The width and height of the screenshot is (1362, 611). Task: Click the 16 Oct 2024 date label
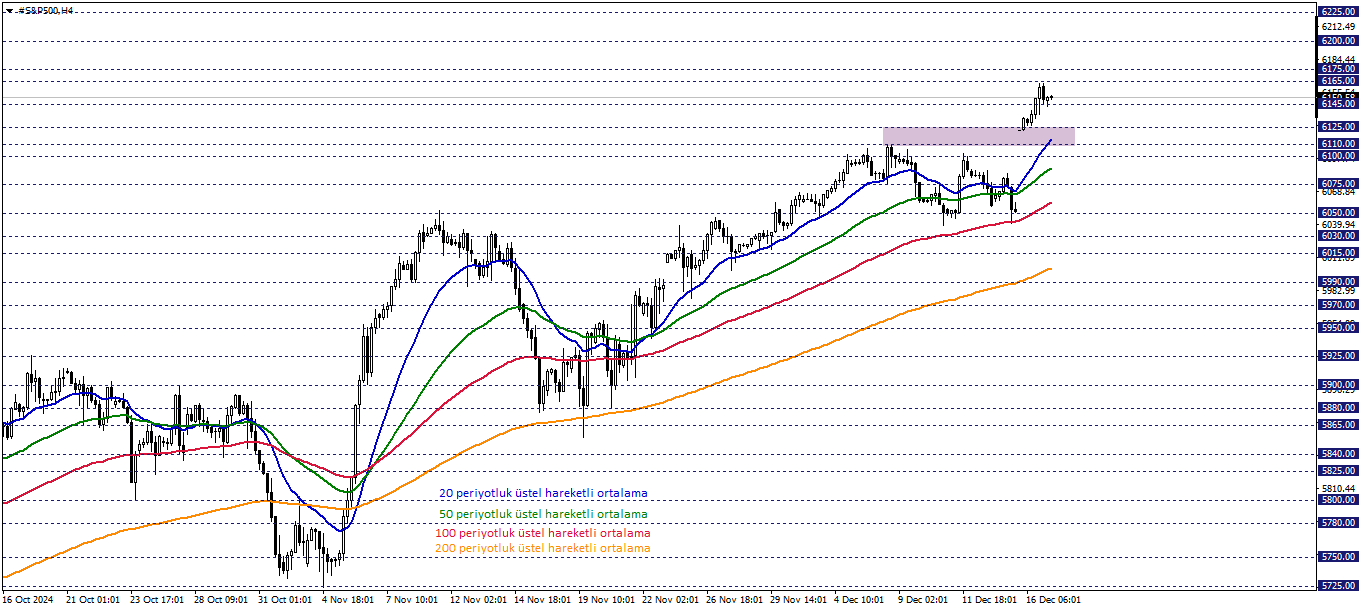tap(30, 600)
